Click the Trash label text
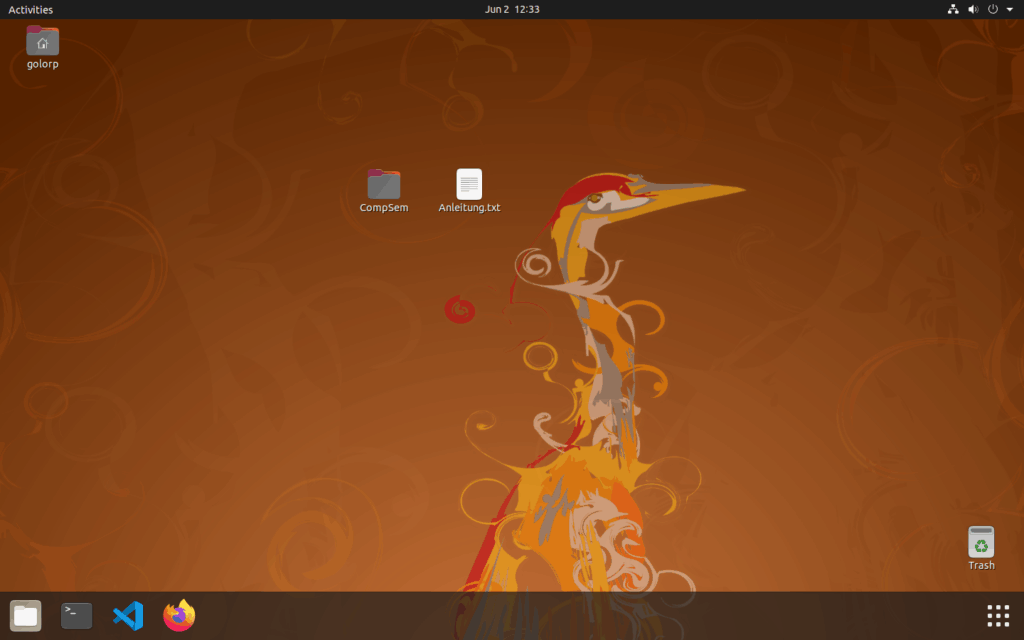 coord(982,566)
